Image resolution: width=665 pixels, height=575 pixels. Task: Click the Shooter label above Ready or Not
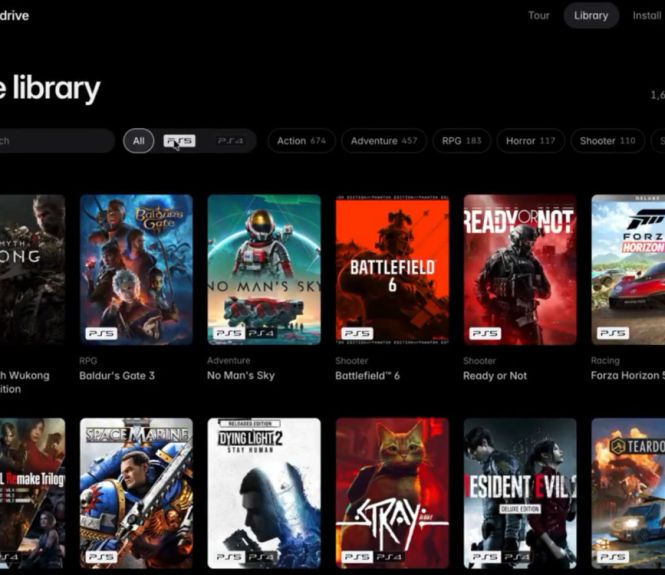pos(480,361)
